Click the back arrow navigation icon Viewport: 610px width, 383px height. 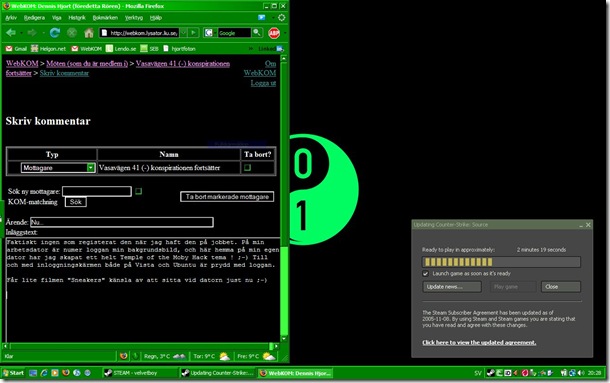tap(11, 33)
